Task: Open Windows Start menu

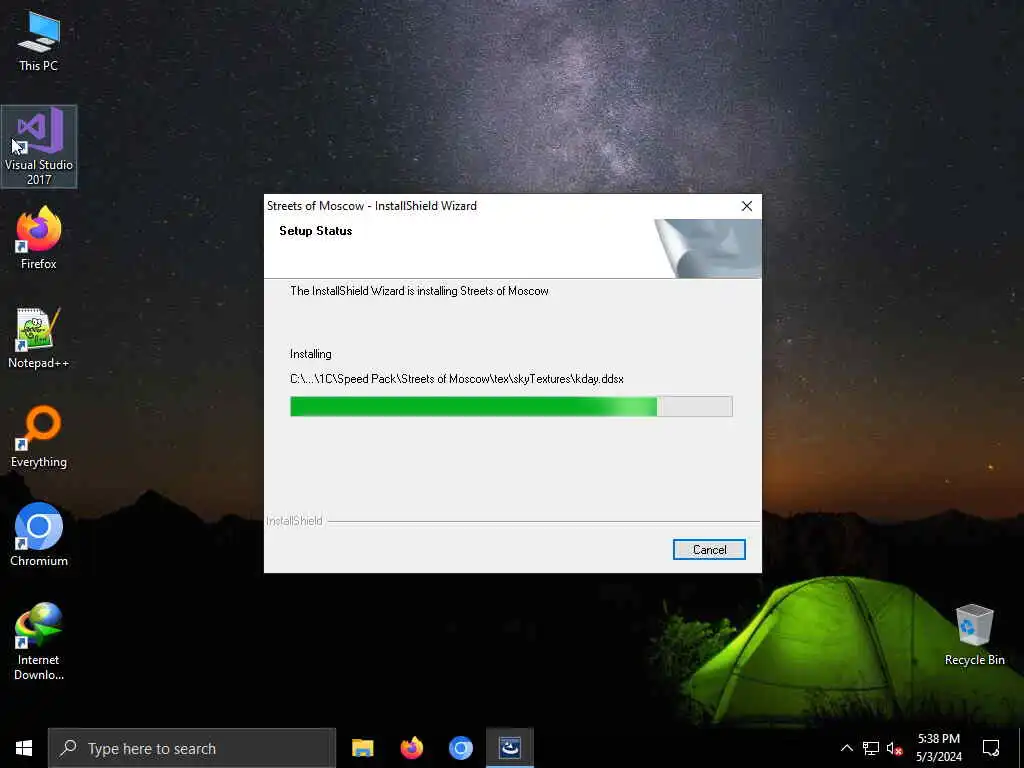Action: point(24,748)
